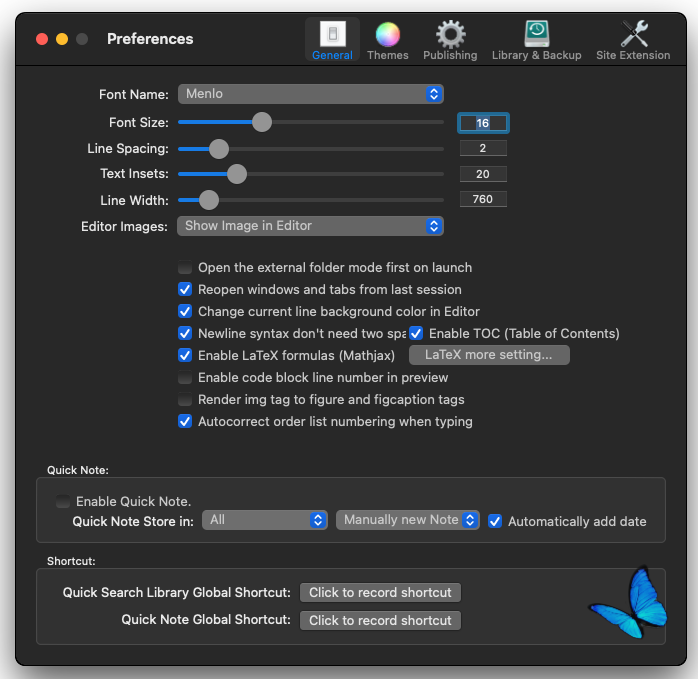
Task: Click the Line Width value field 760
Action: 483,199
